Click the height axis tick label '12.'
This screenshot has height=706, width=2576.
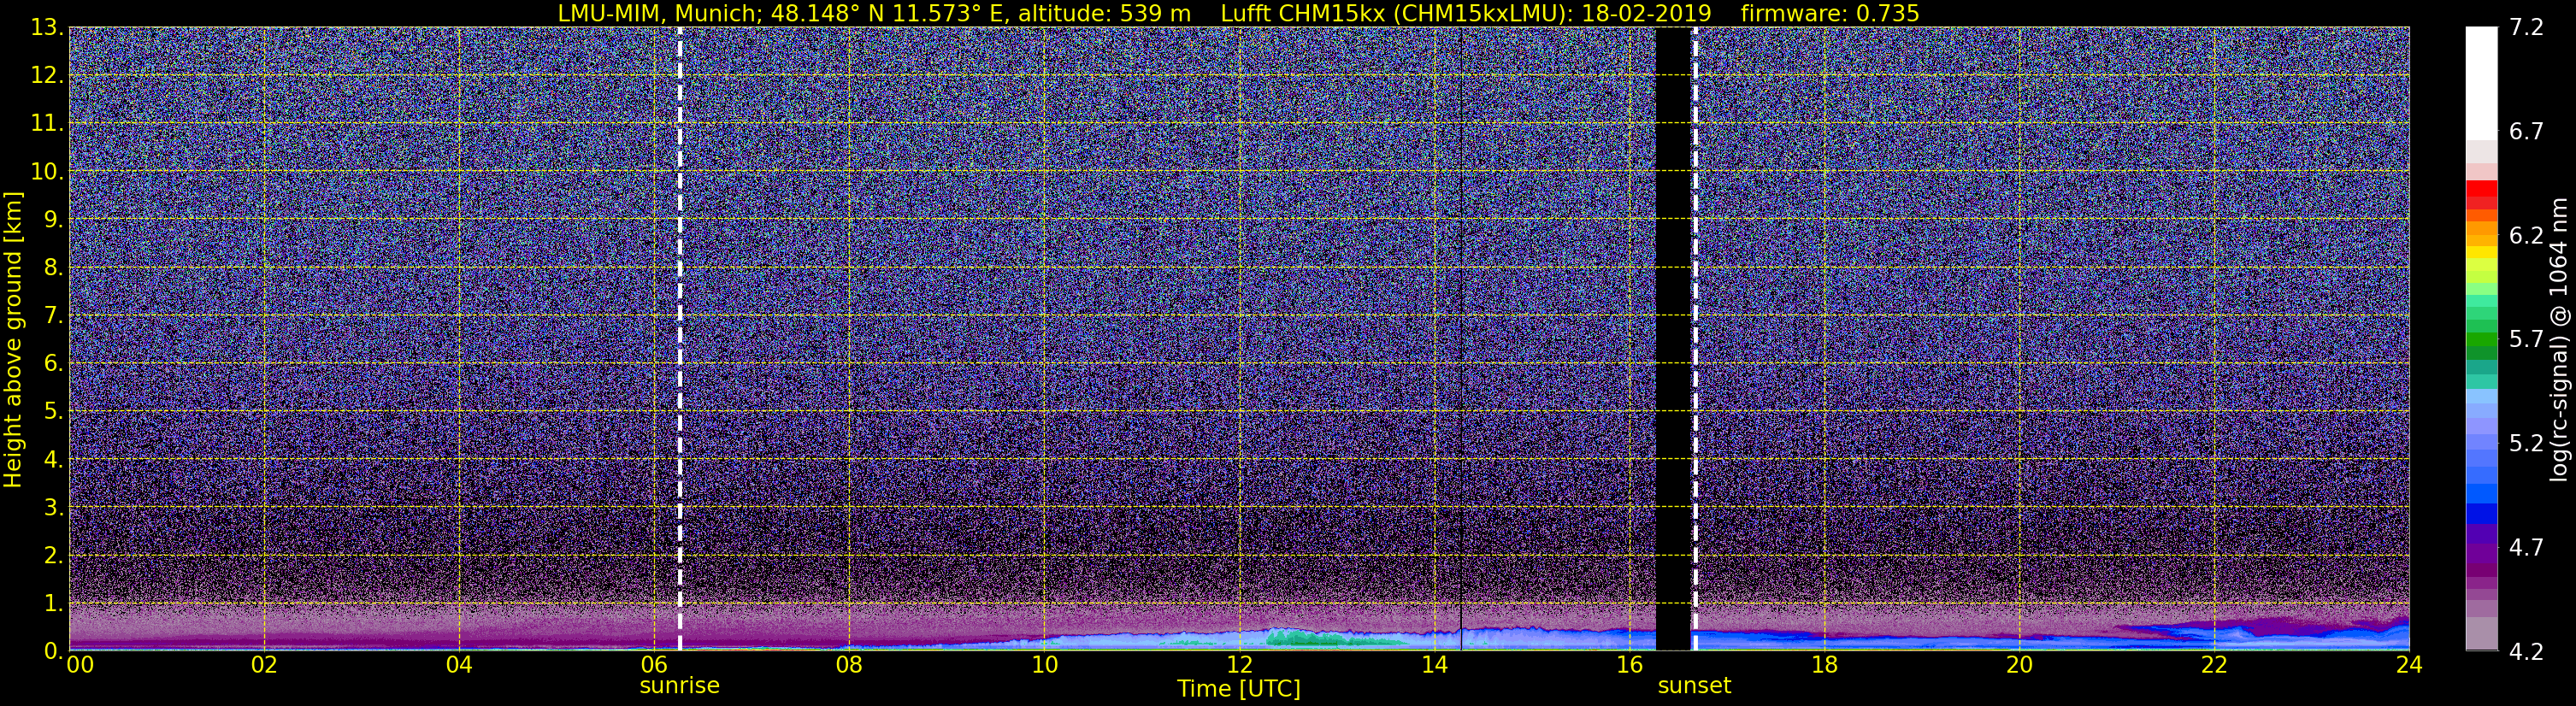(47, 75)
